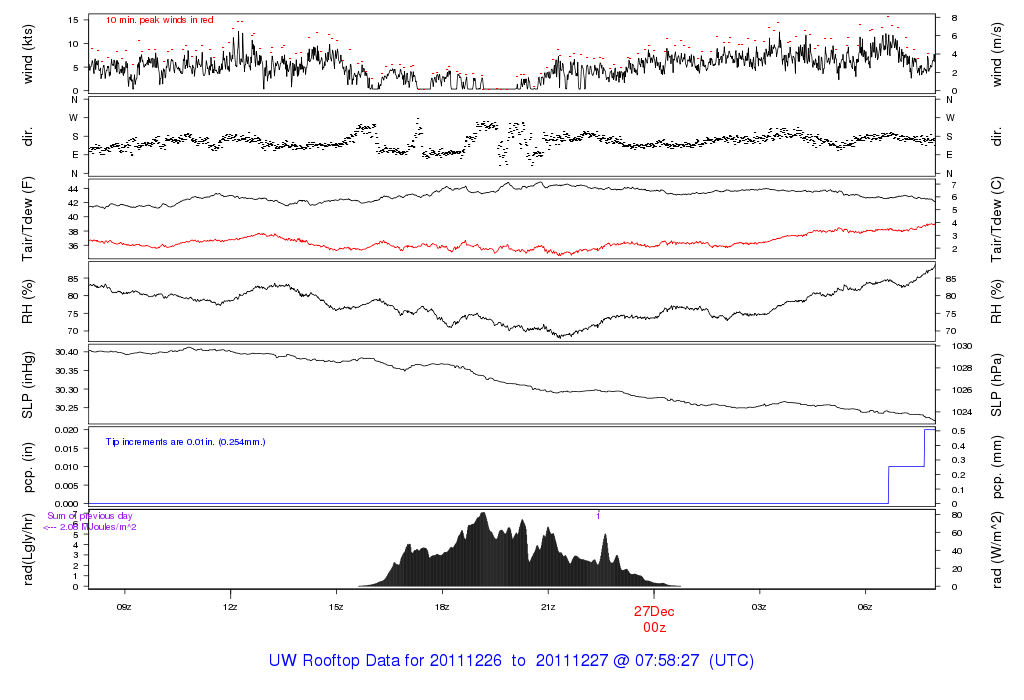This screenshot has height=700, width=1024.
Task: Click the 'rad(Lgly/hr)' axis label
Action: tap(27, 549)
